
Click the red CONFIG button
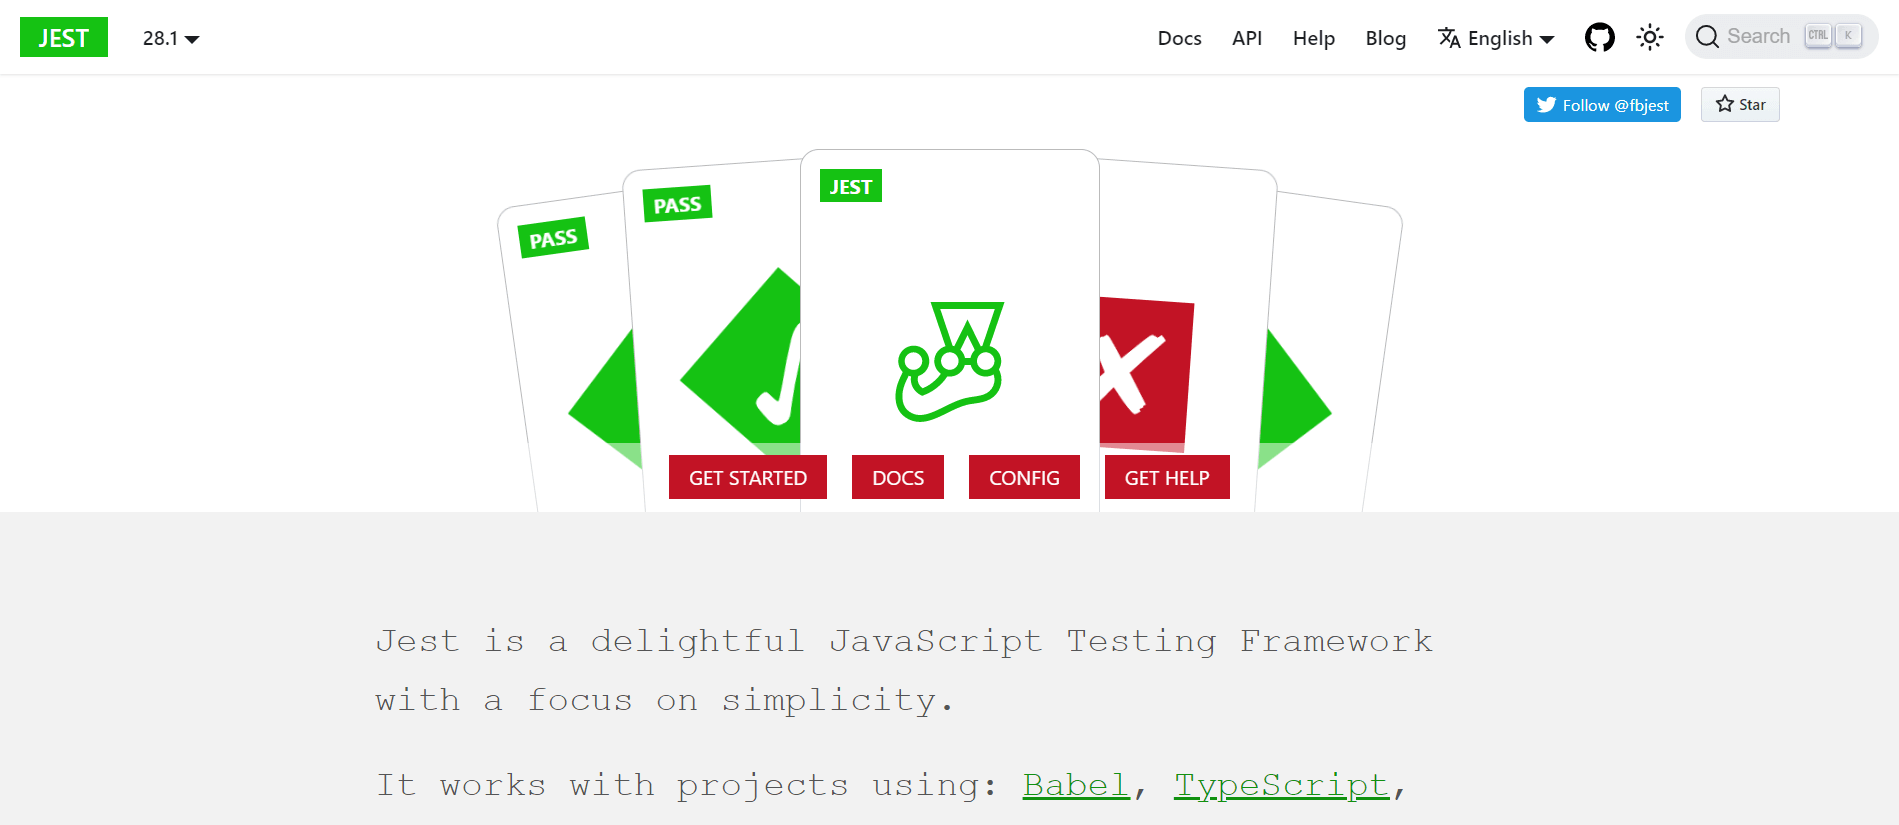click(1024, 478)
